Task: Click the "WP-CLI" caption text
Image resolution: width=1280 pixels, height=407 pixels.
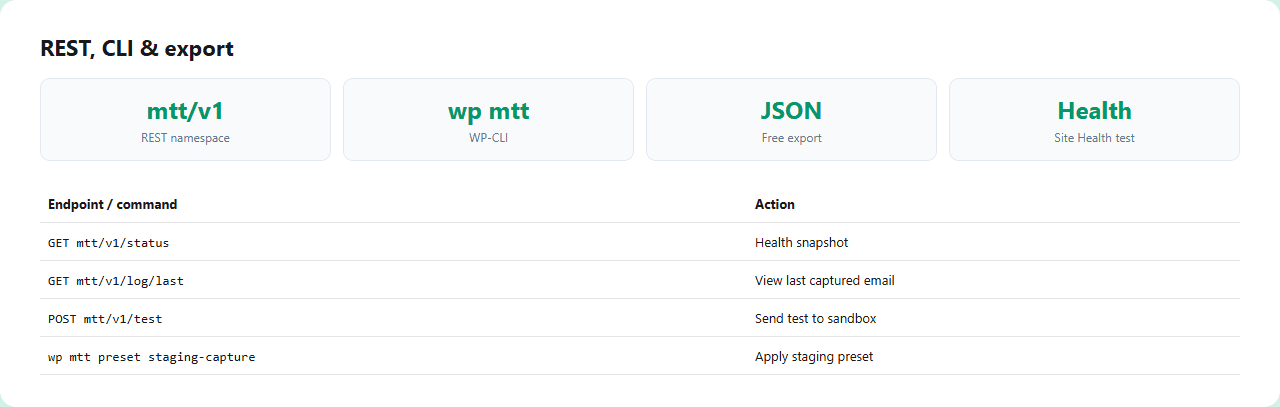Action: tap(488, 138)
